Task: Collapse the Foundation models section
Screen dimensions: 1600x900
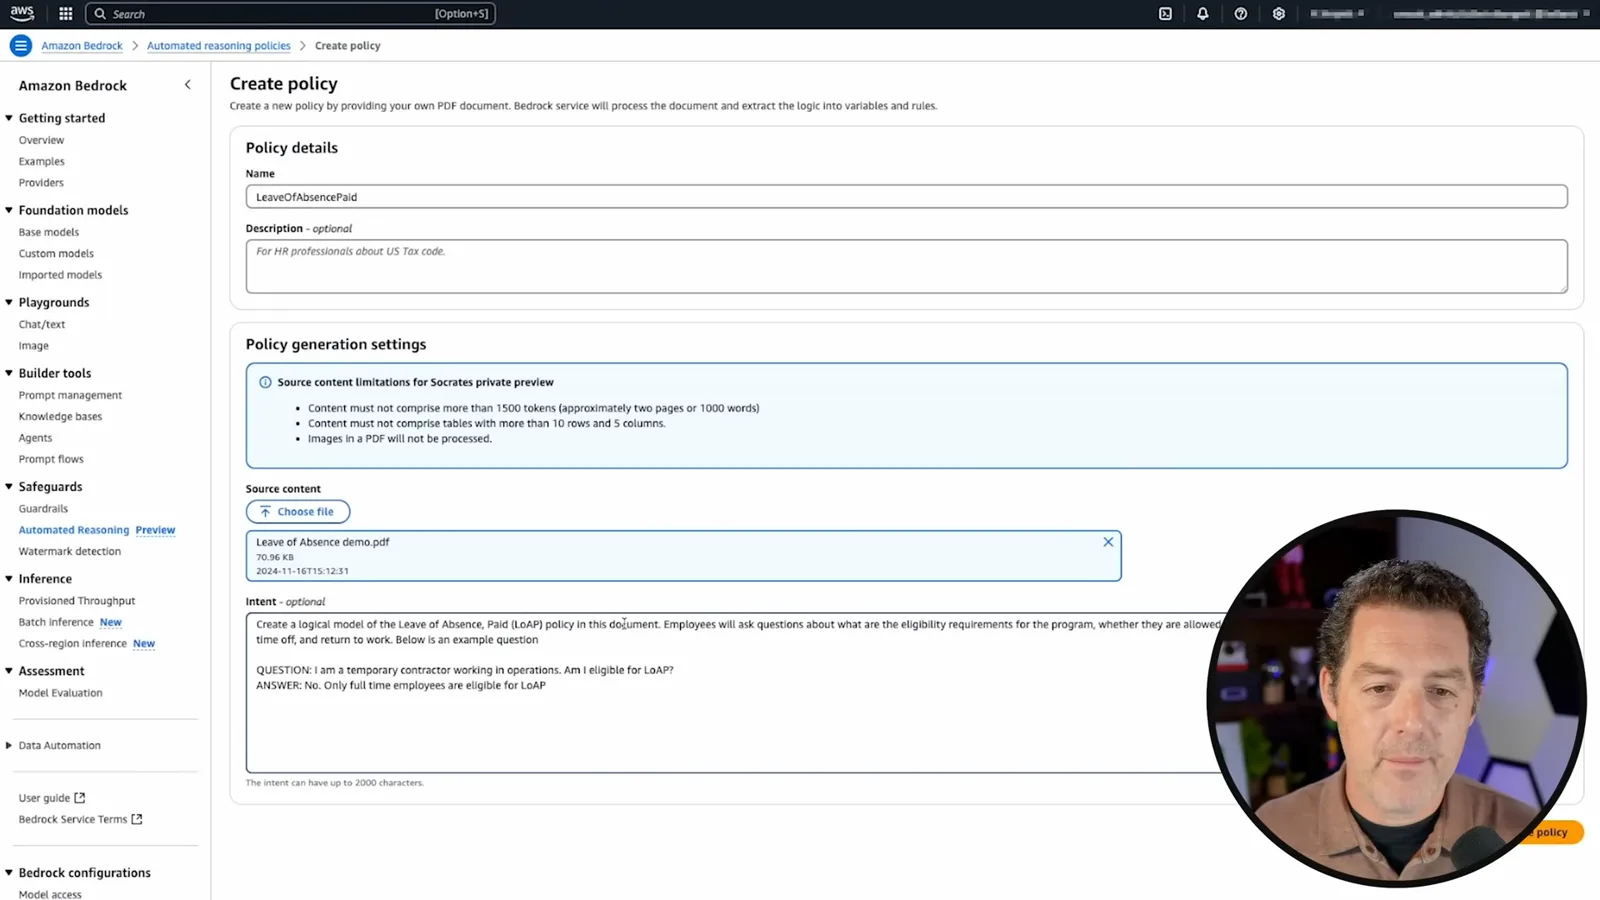Action: pos(9,210)
